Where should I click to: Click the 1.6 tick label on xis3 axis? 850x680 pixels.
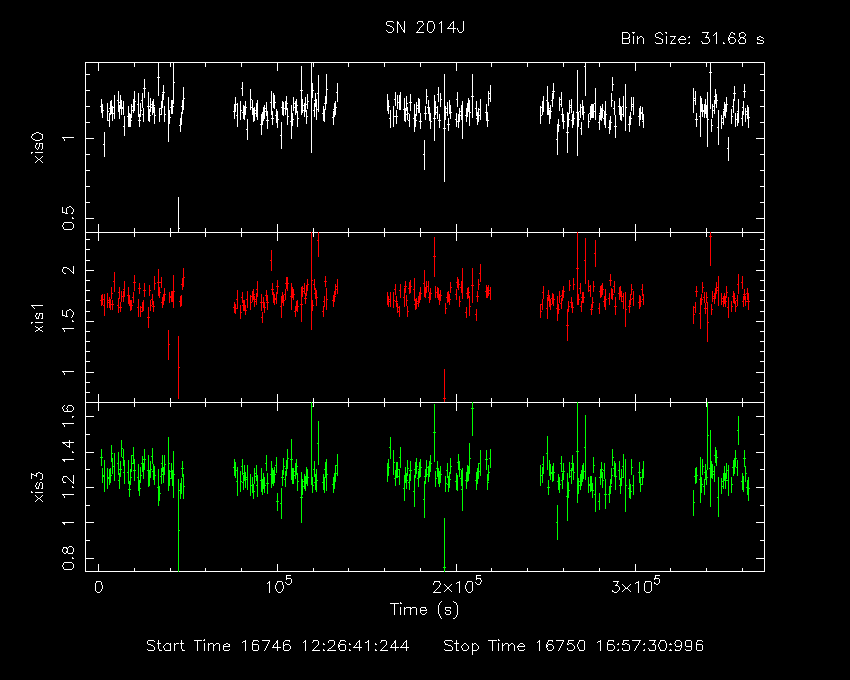pos(68,416)
